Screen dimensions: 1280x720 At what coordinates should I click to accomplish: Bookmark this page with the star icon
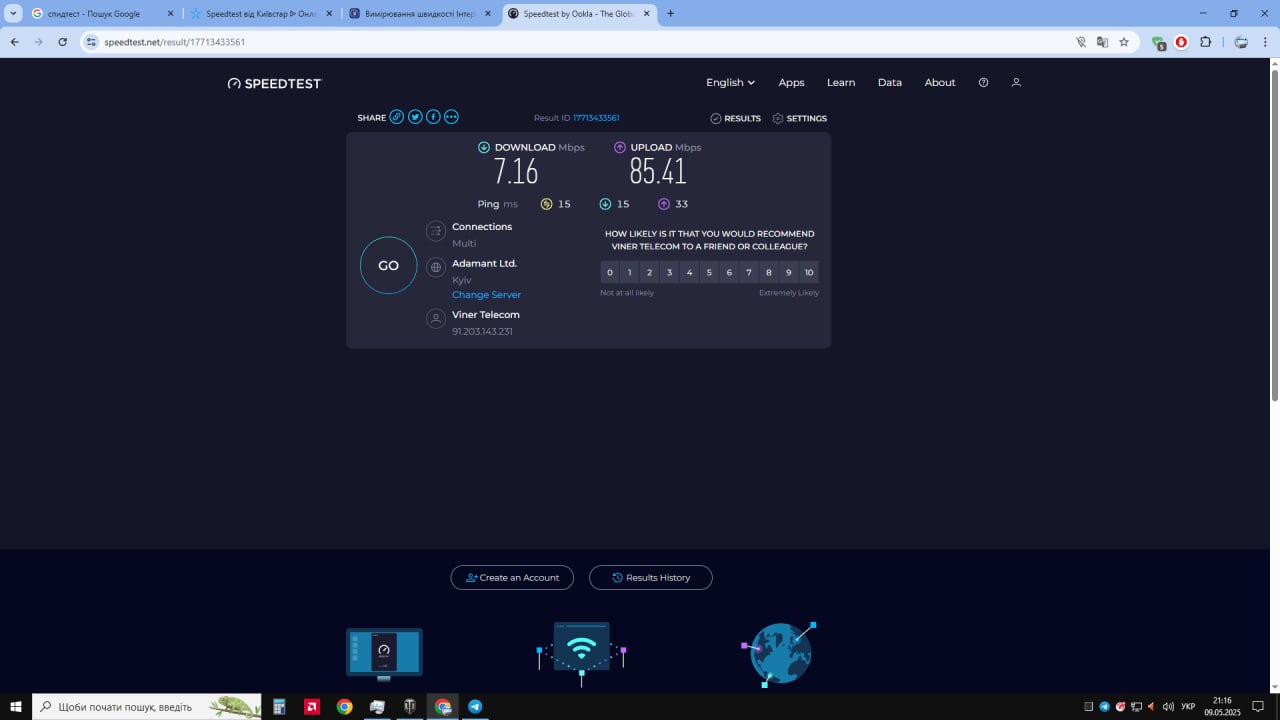click(1124, 42)
